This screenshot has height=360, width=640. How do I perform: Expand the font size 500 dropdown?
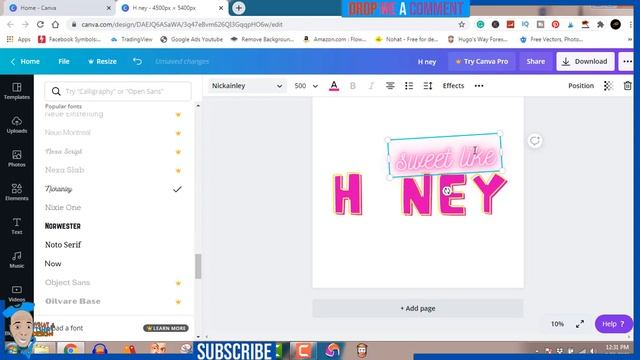click(306, 86)
